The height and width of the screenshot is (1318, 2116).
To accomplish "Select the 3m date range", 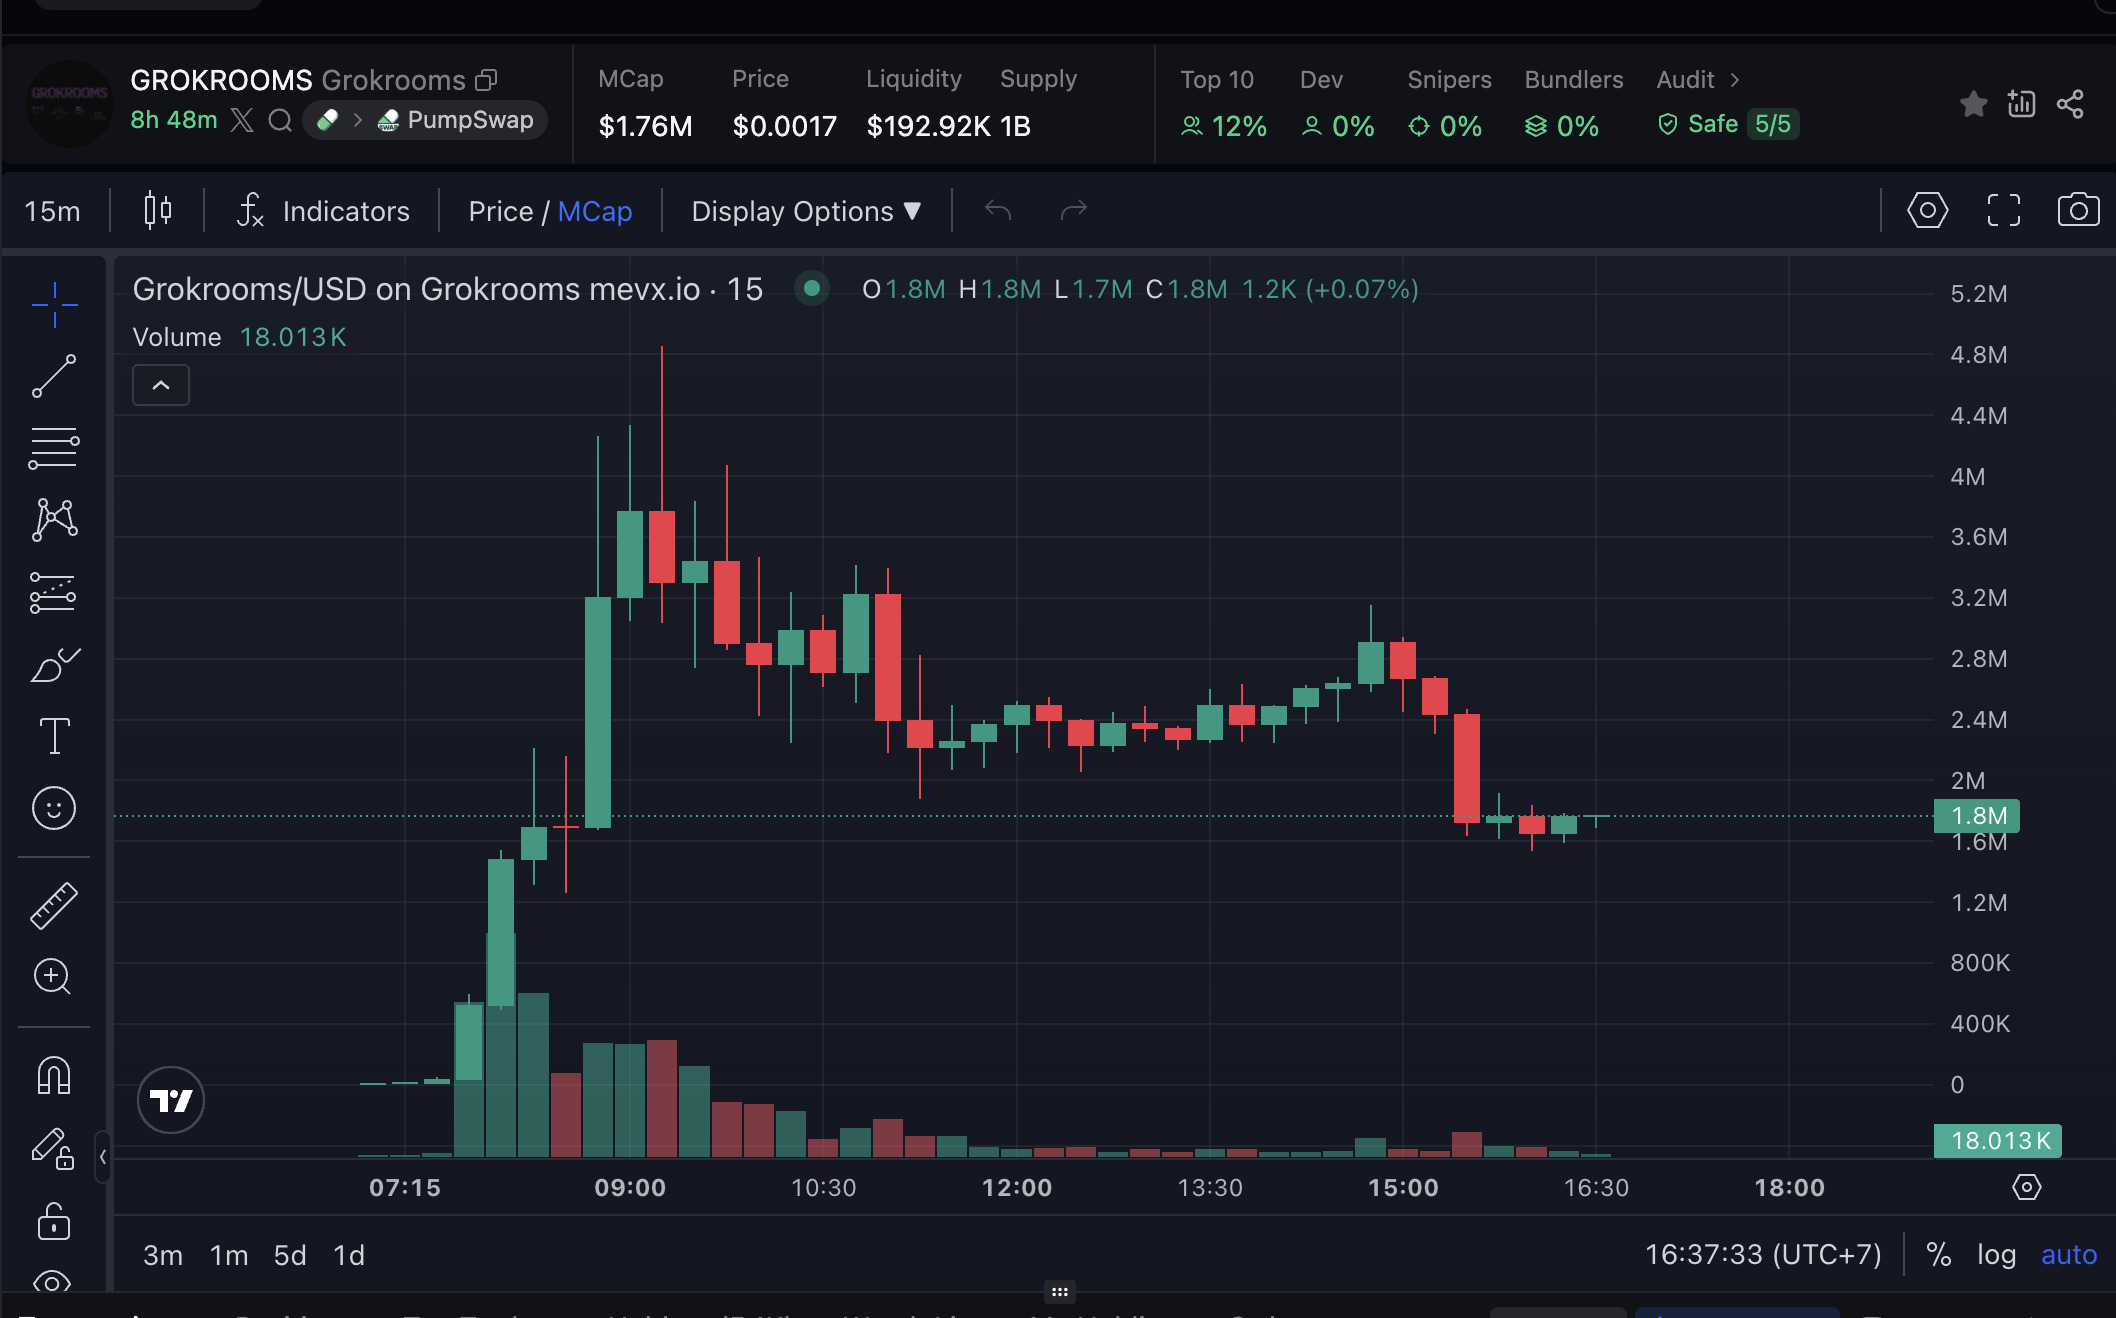I will tap(163, 1255).
